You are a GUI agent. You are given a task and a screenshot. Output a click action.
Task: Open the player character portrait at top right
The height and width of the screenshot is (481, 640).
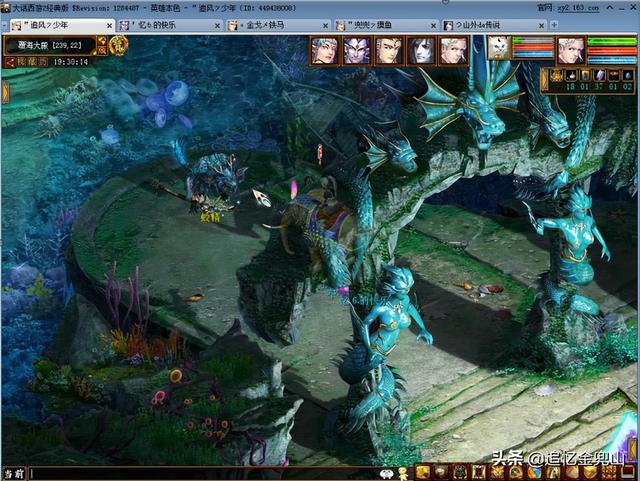pyautogui.click(x=571, y=50)
